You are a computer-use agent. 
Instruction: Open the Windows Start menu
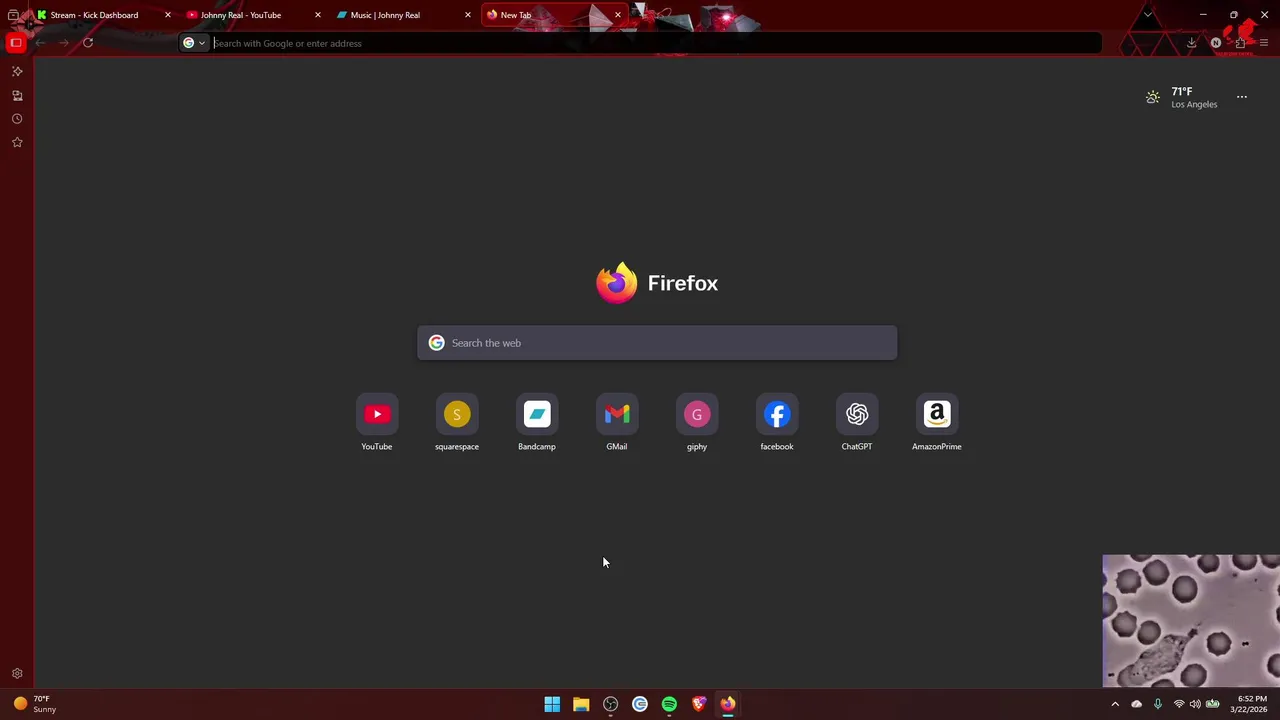(x=552, y=704)
